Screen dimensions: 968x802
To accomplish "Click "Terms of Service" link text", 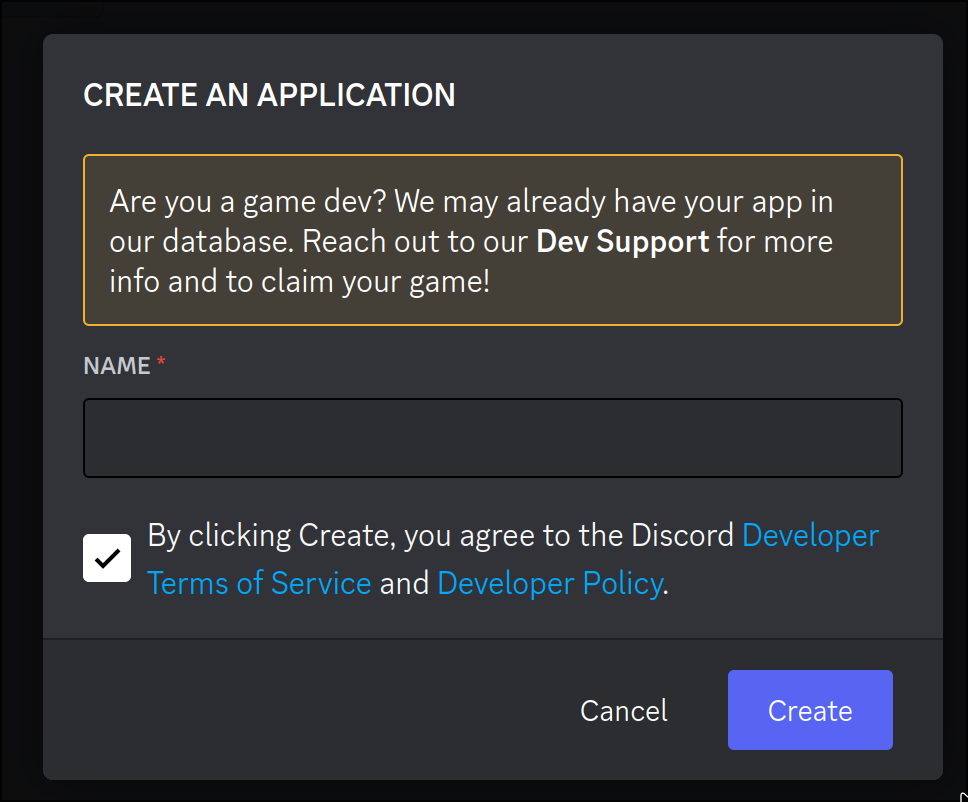I will click(x=259, y=583).
